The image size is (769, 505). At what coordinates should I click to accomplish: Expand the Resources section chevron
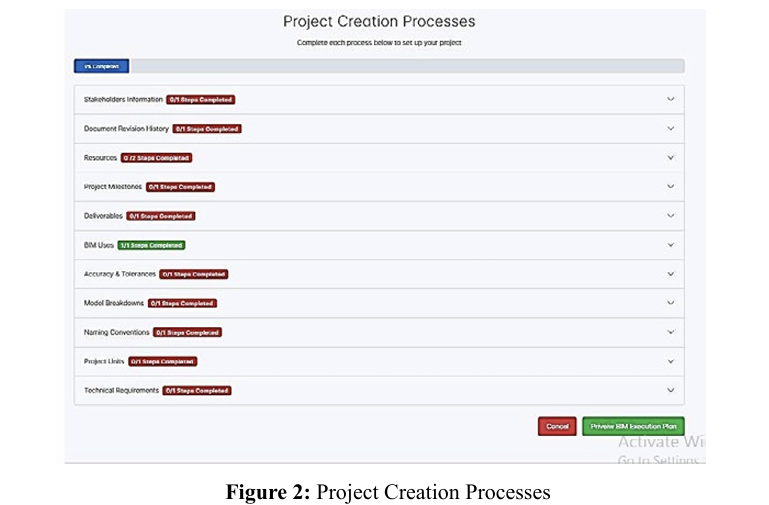pyautogui.click(x=670, y=158)
